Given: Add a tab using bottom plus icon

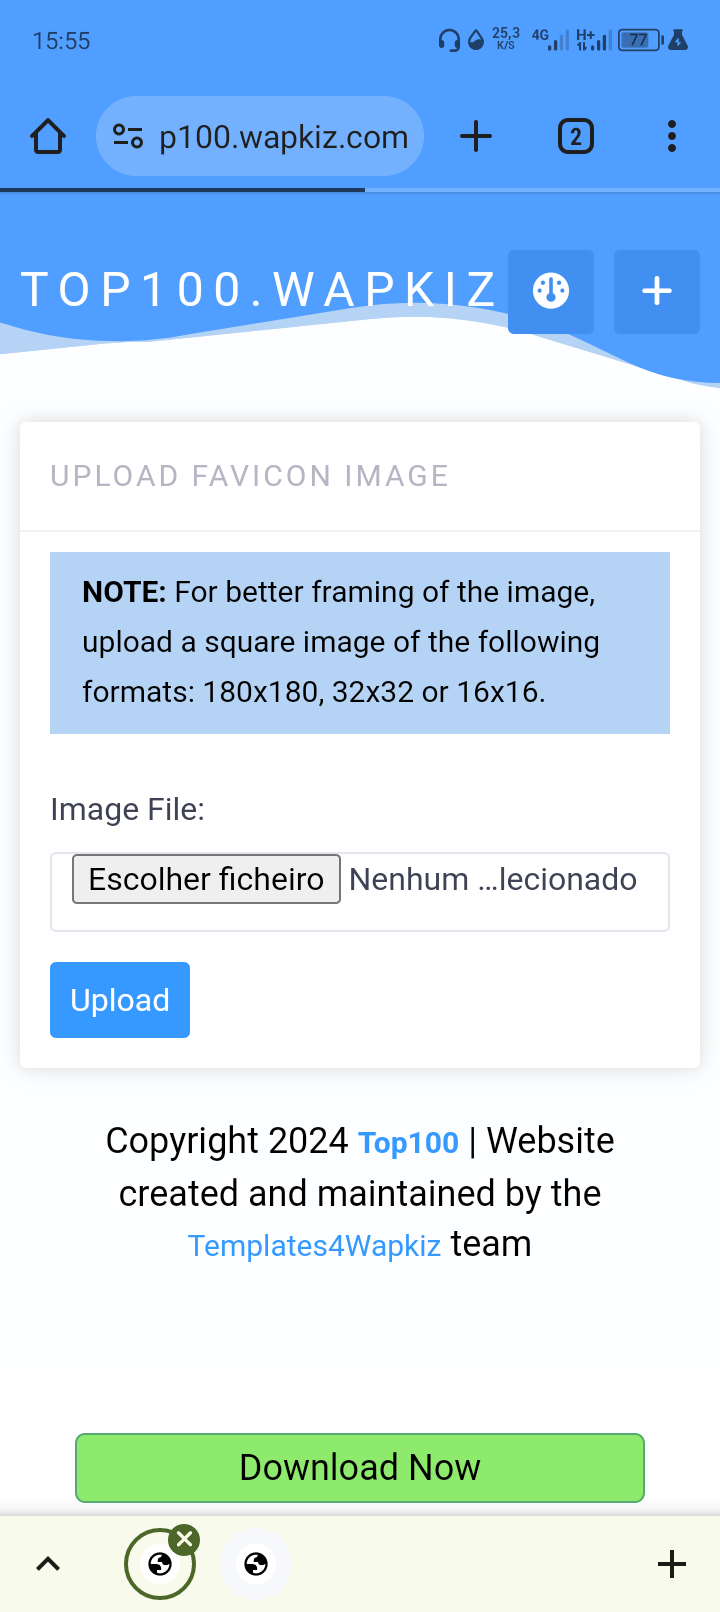Looking at the screenshot, I should pos(672,1564).
